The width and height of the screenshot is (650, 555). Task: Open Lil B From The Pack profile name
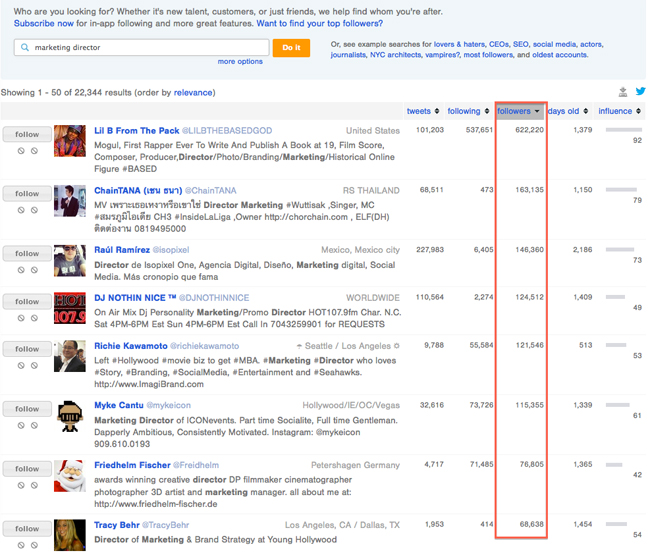[136, 131]
